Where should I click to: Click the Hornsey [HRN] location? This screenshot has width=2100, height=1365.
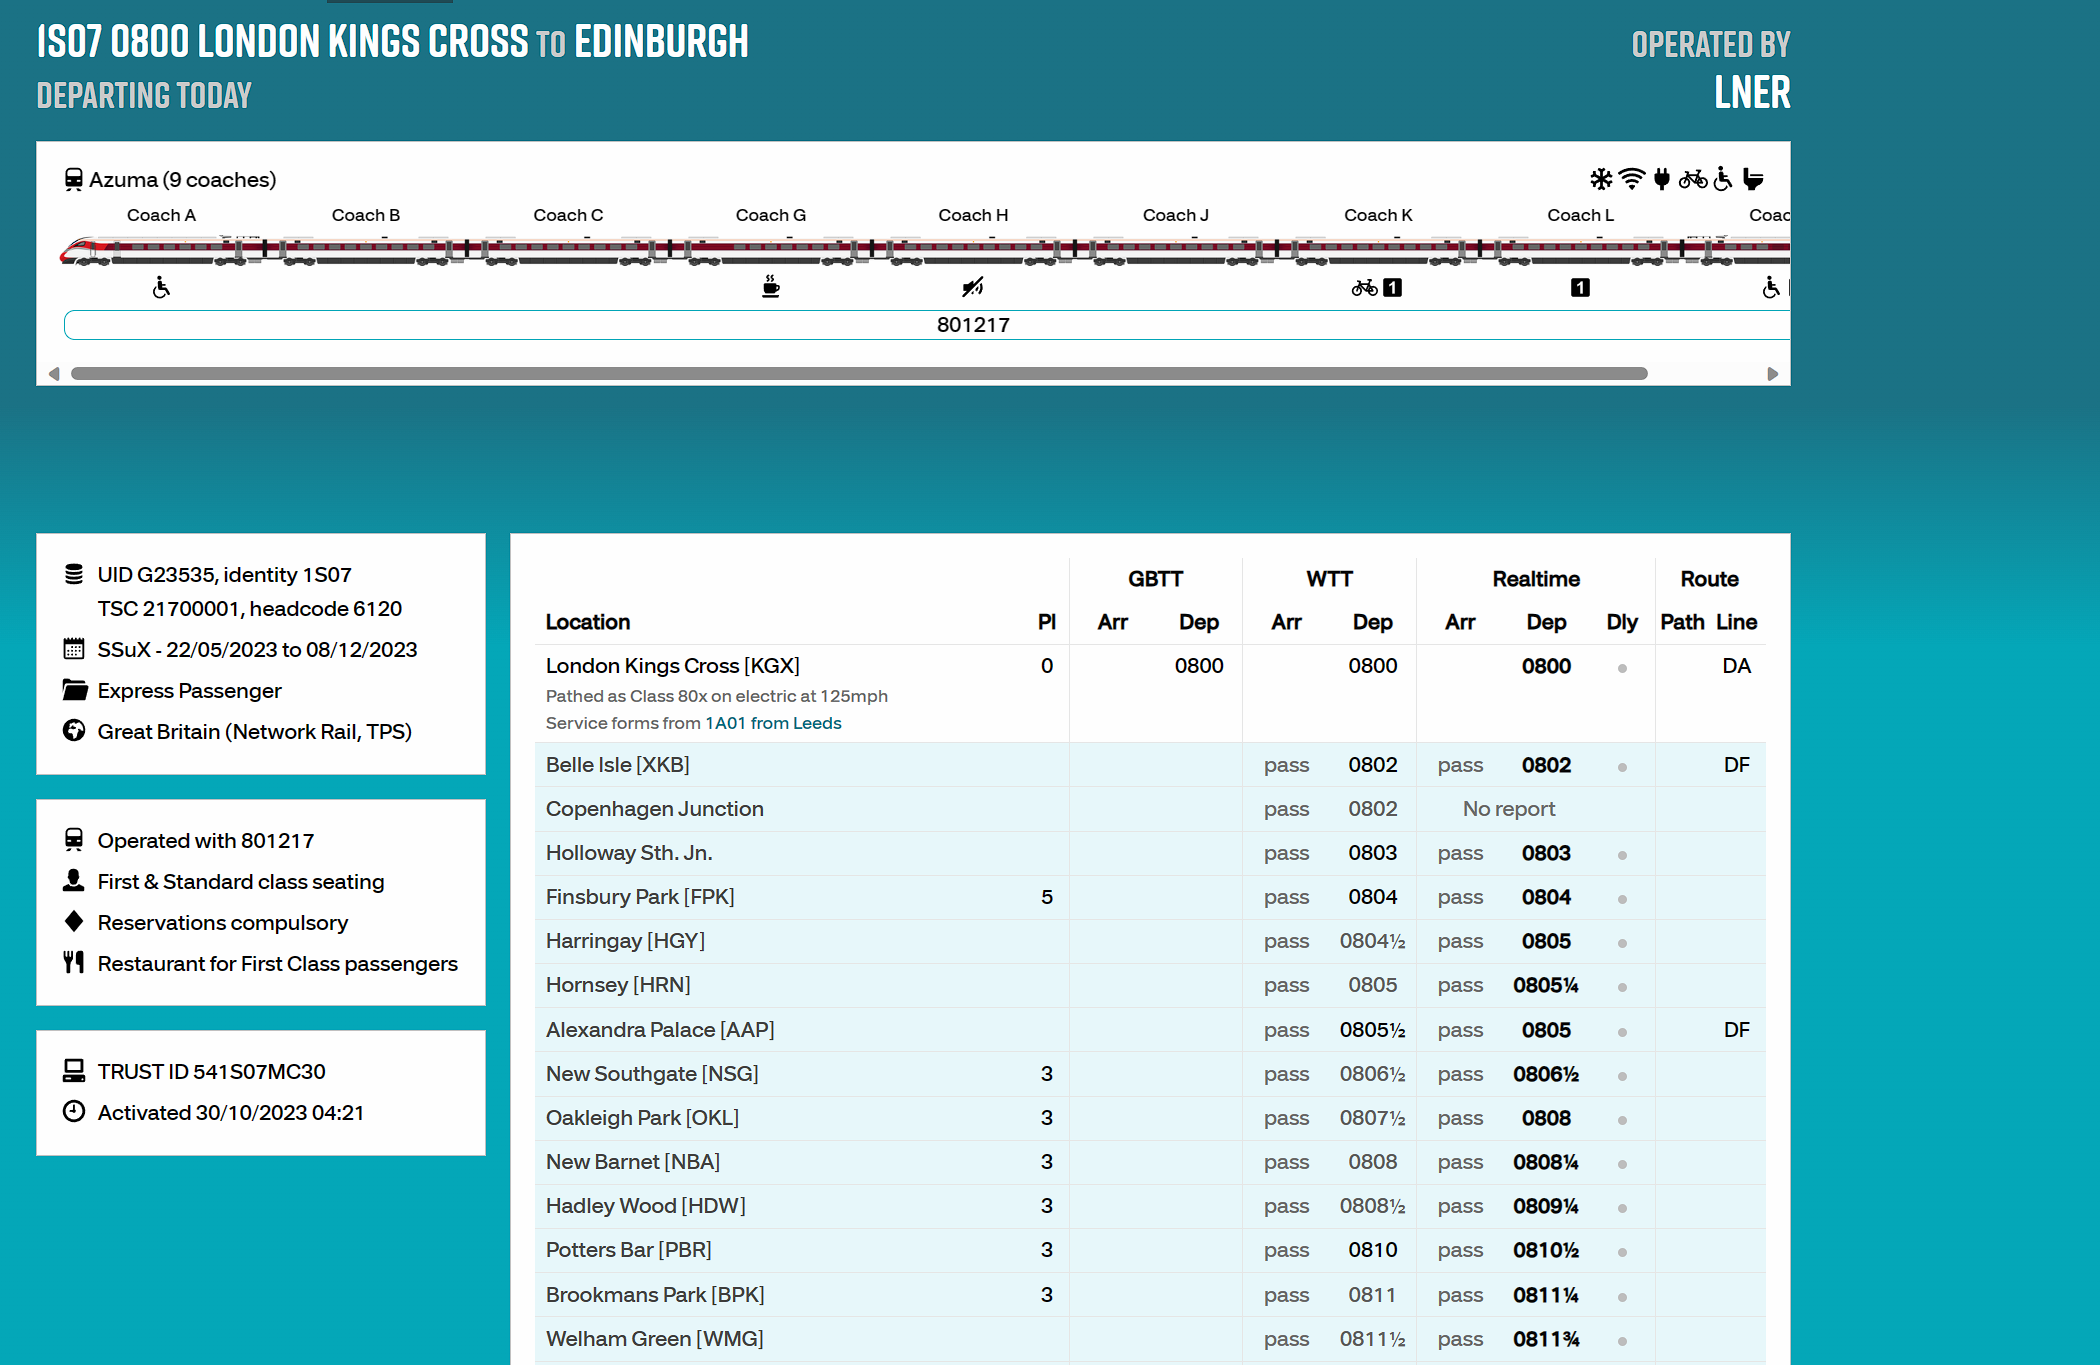(x=618, y=985)
